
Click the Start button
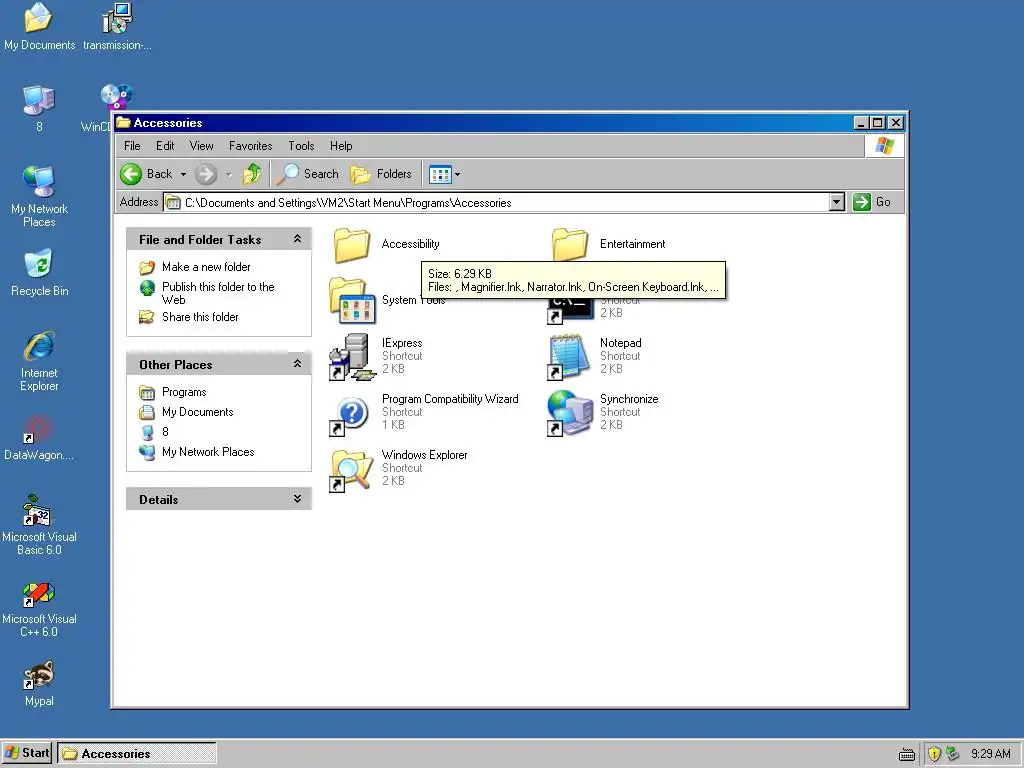27,753
